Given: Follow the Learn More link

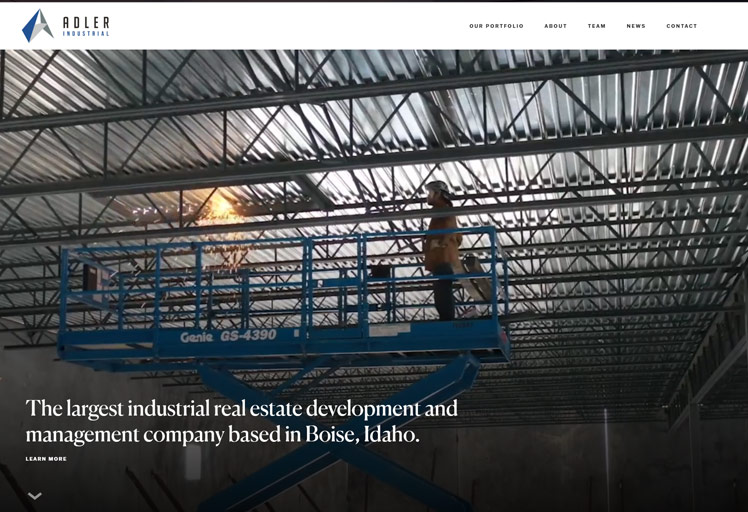Looking at the screenshot, I should (x=46, y=459).
